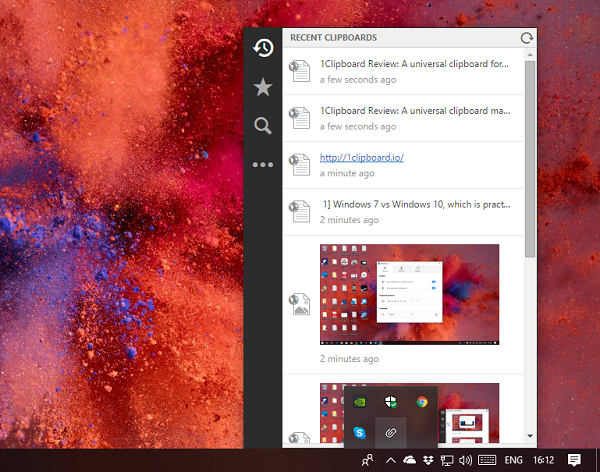Click the NVIDIA icon in tray overflow

coord(359,402)
